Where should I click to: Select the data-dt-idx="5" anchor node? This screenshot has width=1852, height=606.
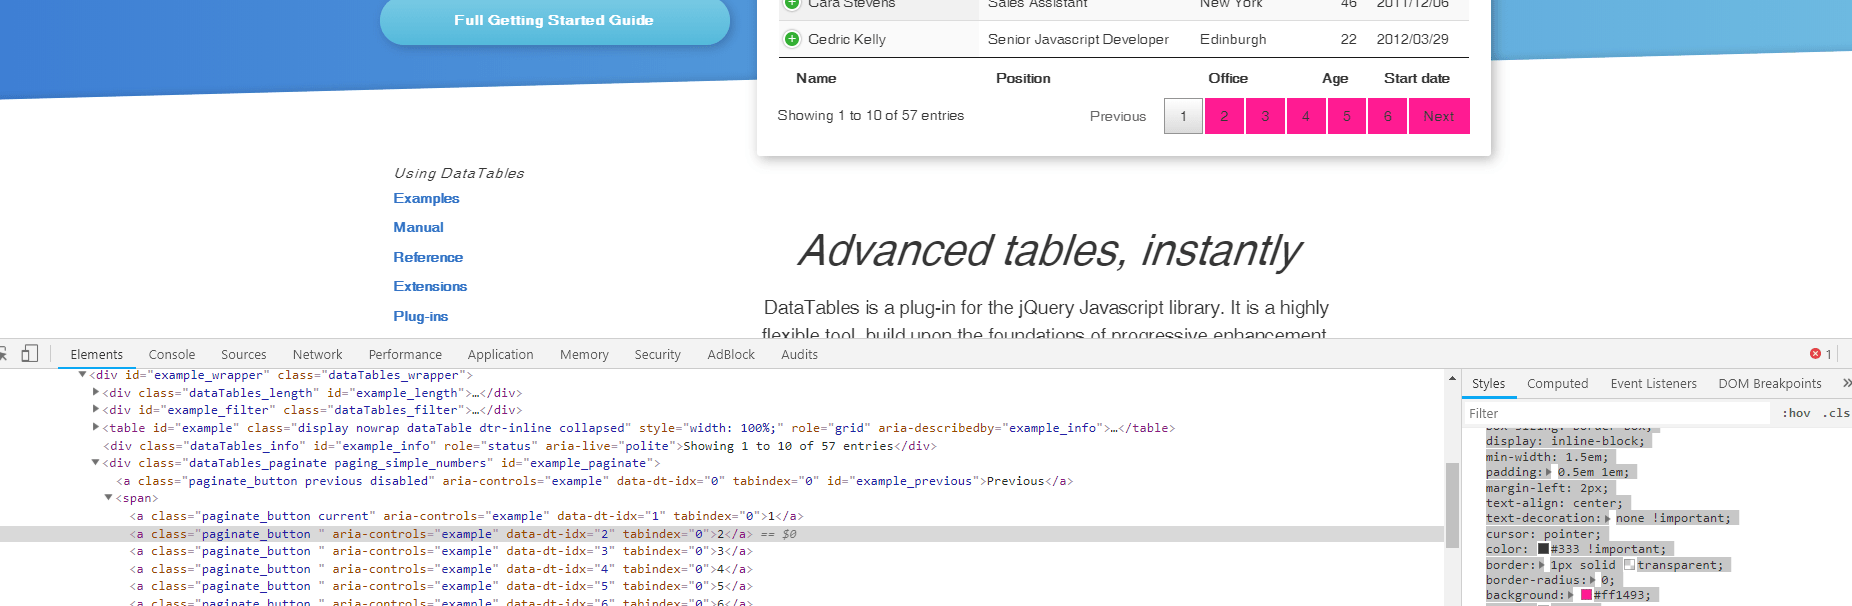point(441,586)
